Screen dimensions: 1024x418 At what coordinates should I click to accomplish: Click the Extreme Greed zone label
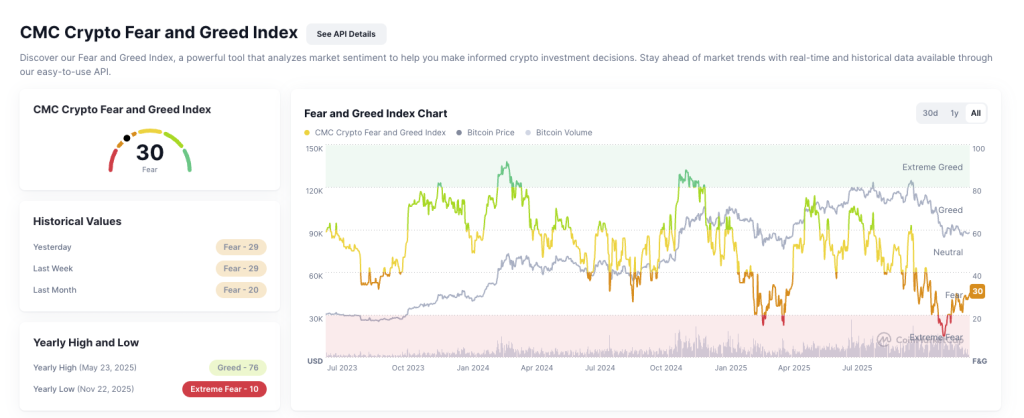click(932, 167)
